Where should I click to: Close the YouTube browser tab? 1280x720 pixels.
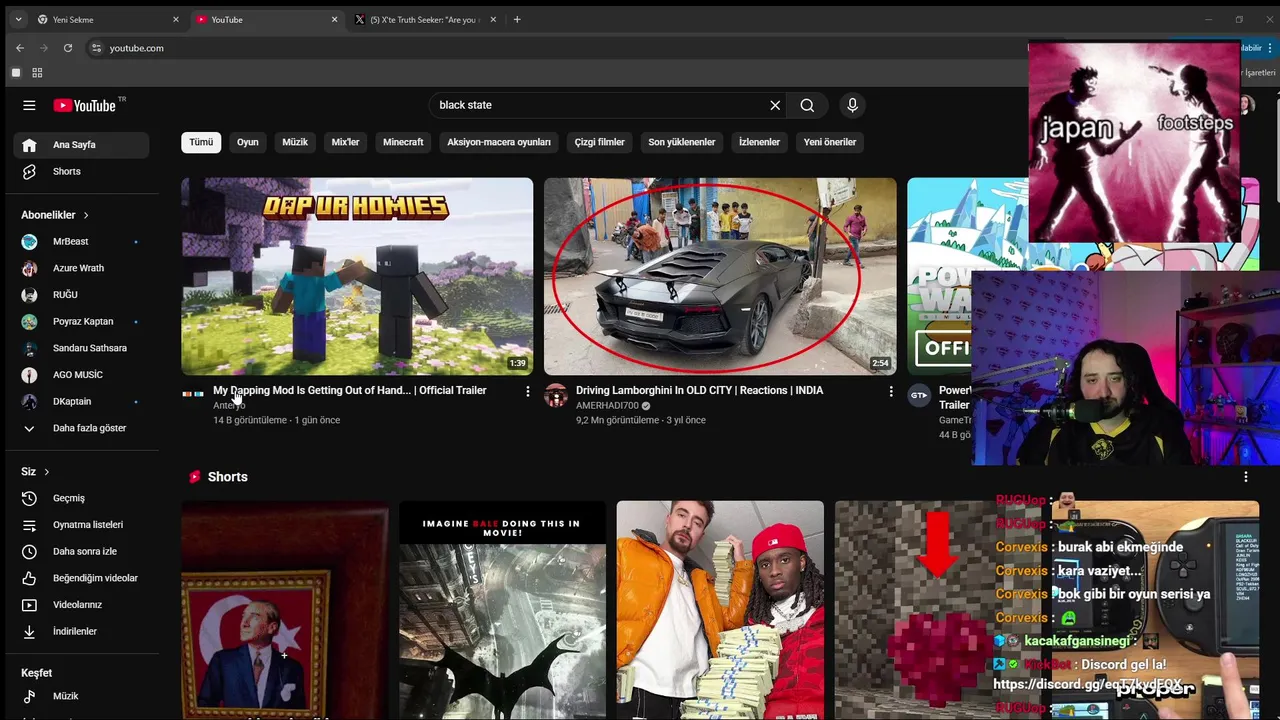tap(334, 19)
